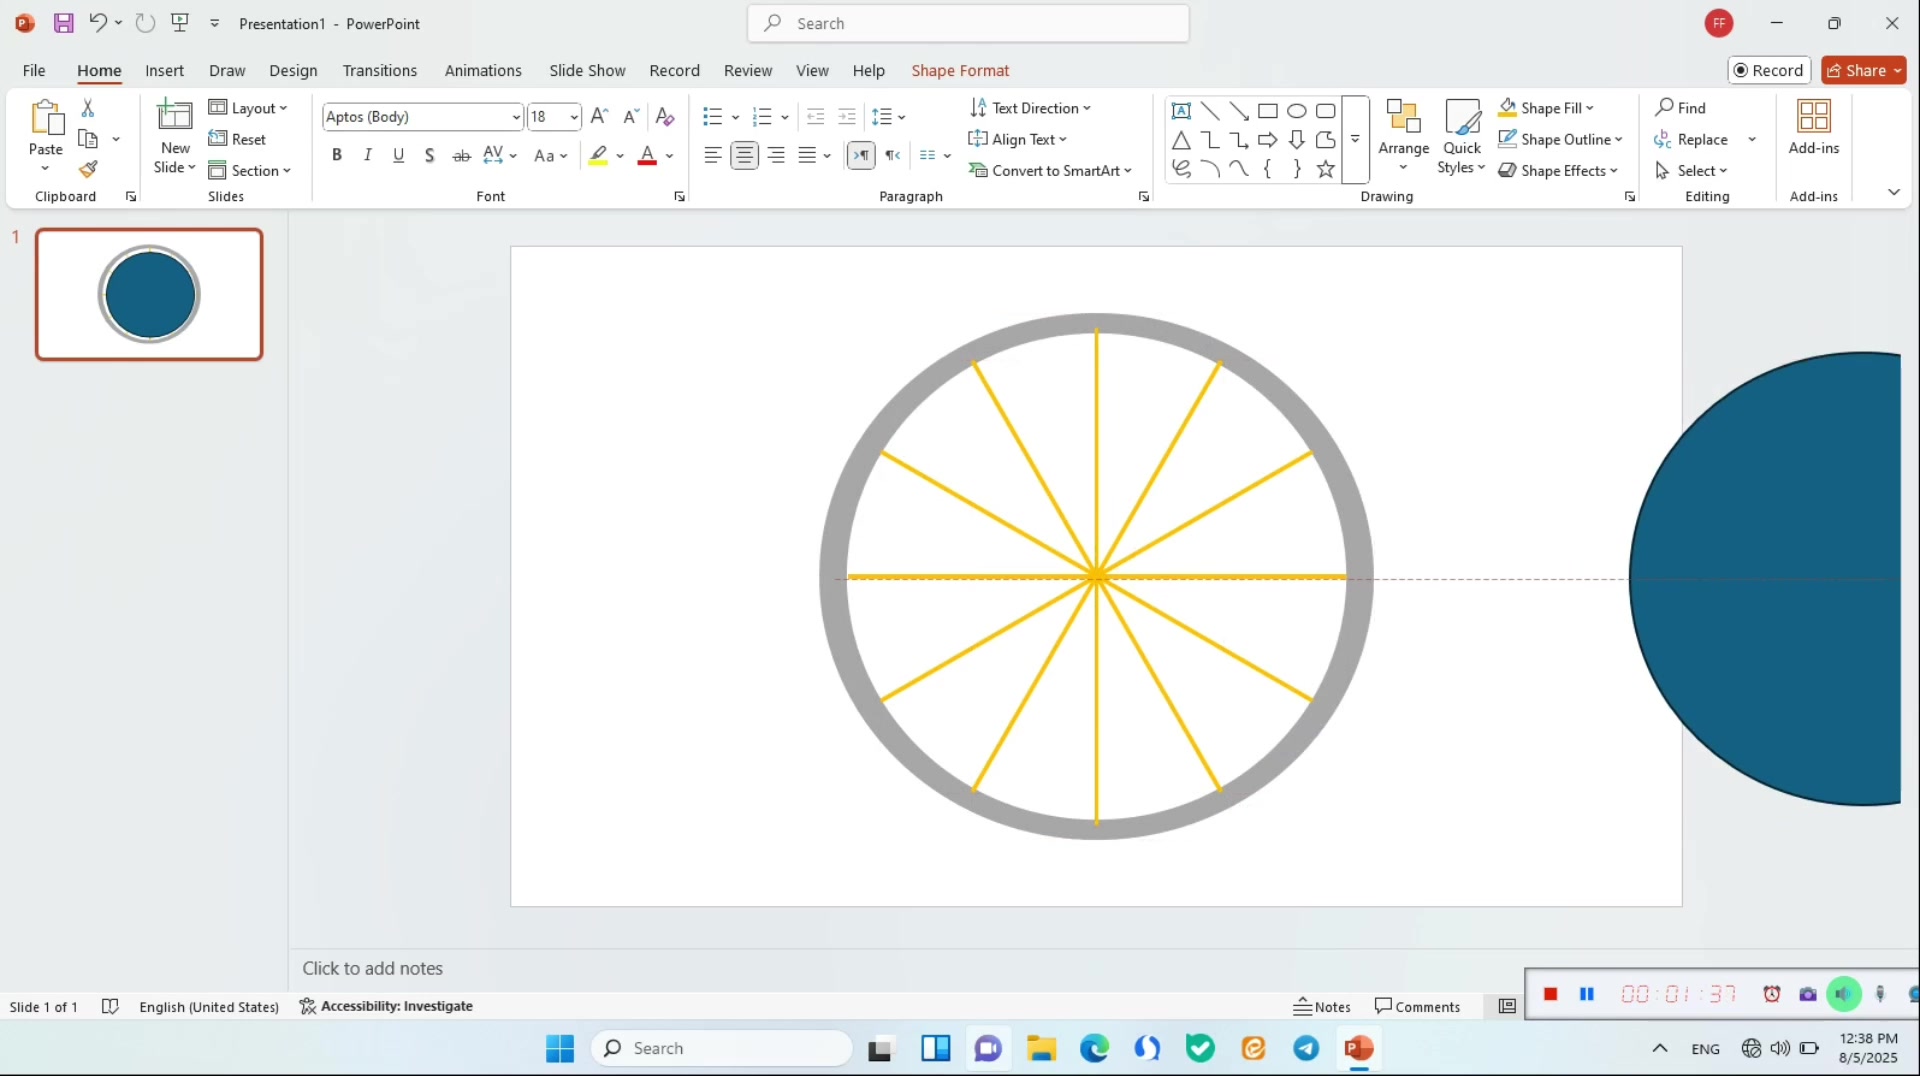Select the star shape in Drawing gallery
The width and height of the screenshot is (1920, 1076).
1326,169
